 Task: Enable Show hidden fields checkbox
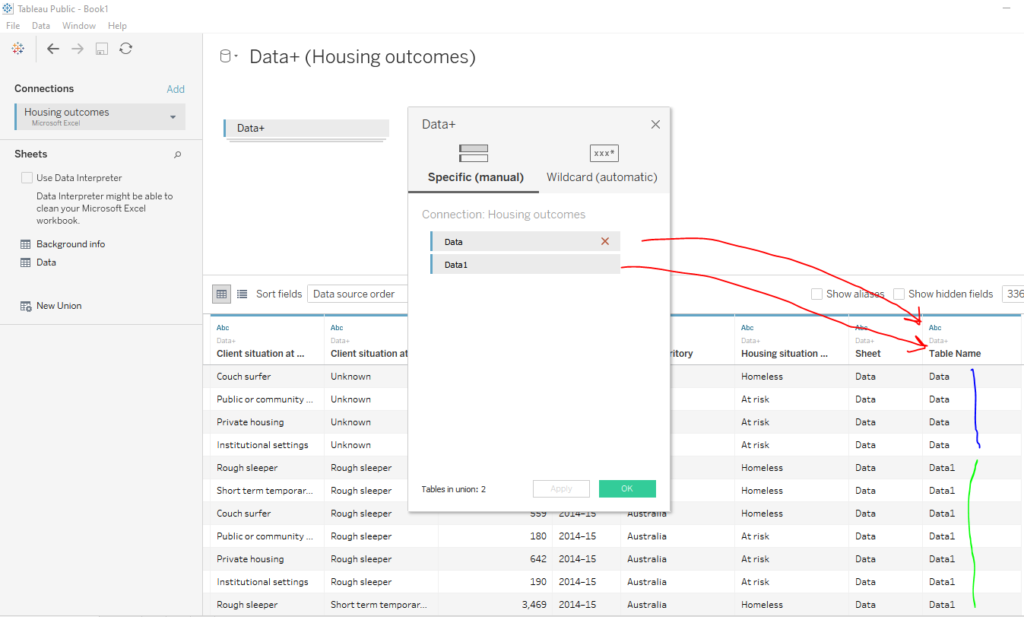(x=899, y=294)
